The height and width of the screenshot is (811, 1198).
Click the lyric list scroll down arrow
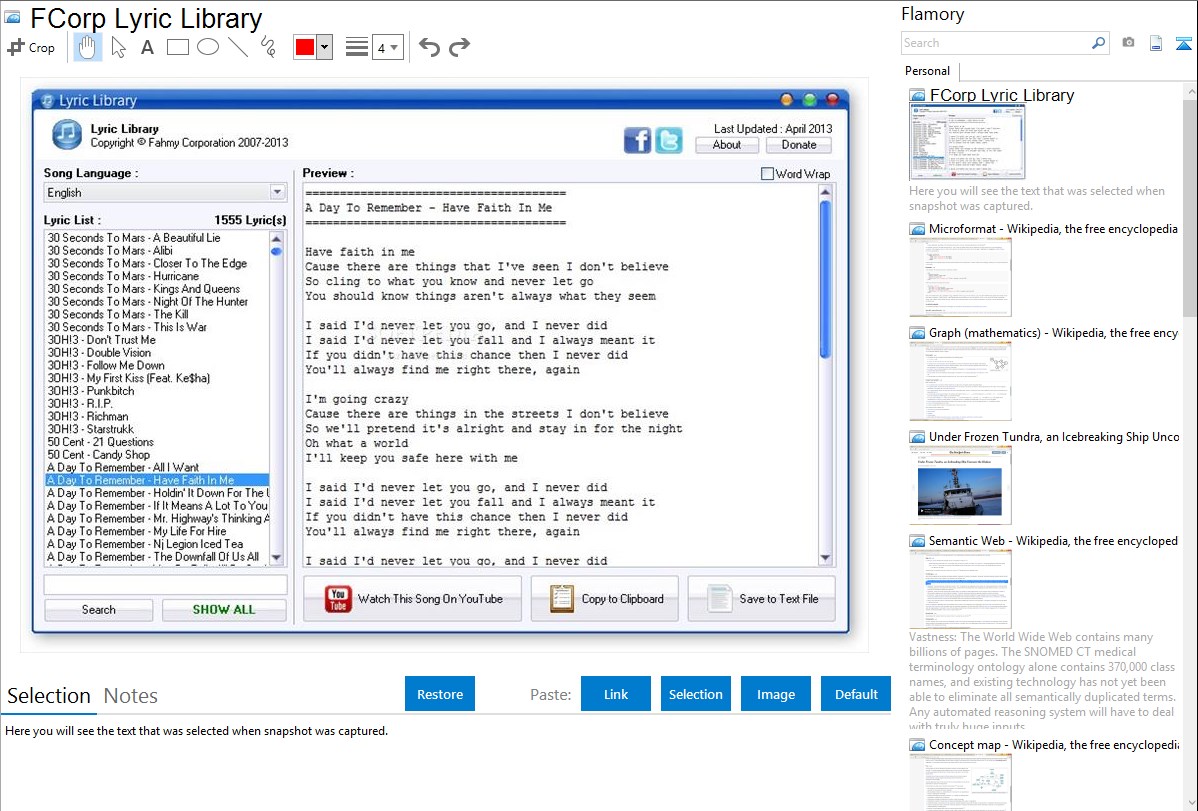coord(277,558)
